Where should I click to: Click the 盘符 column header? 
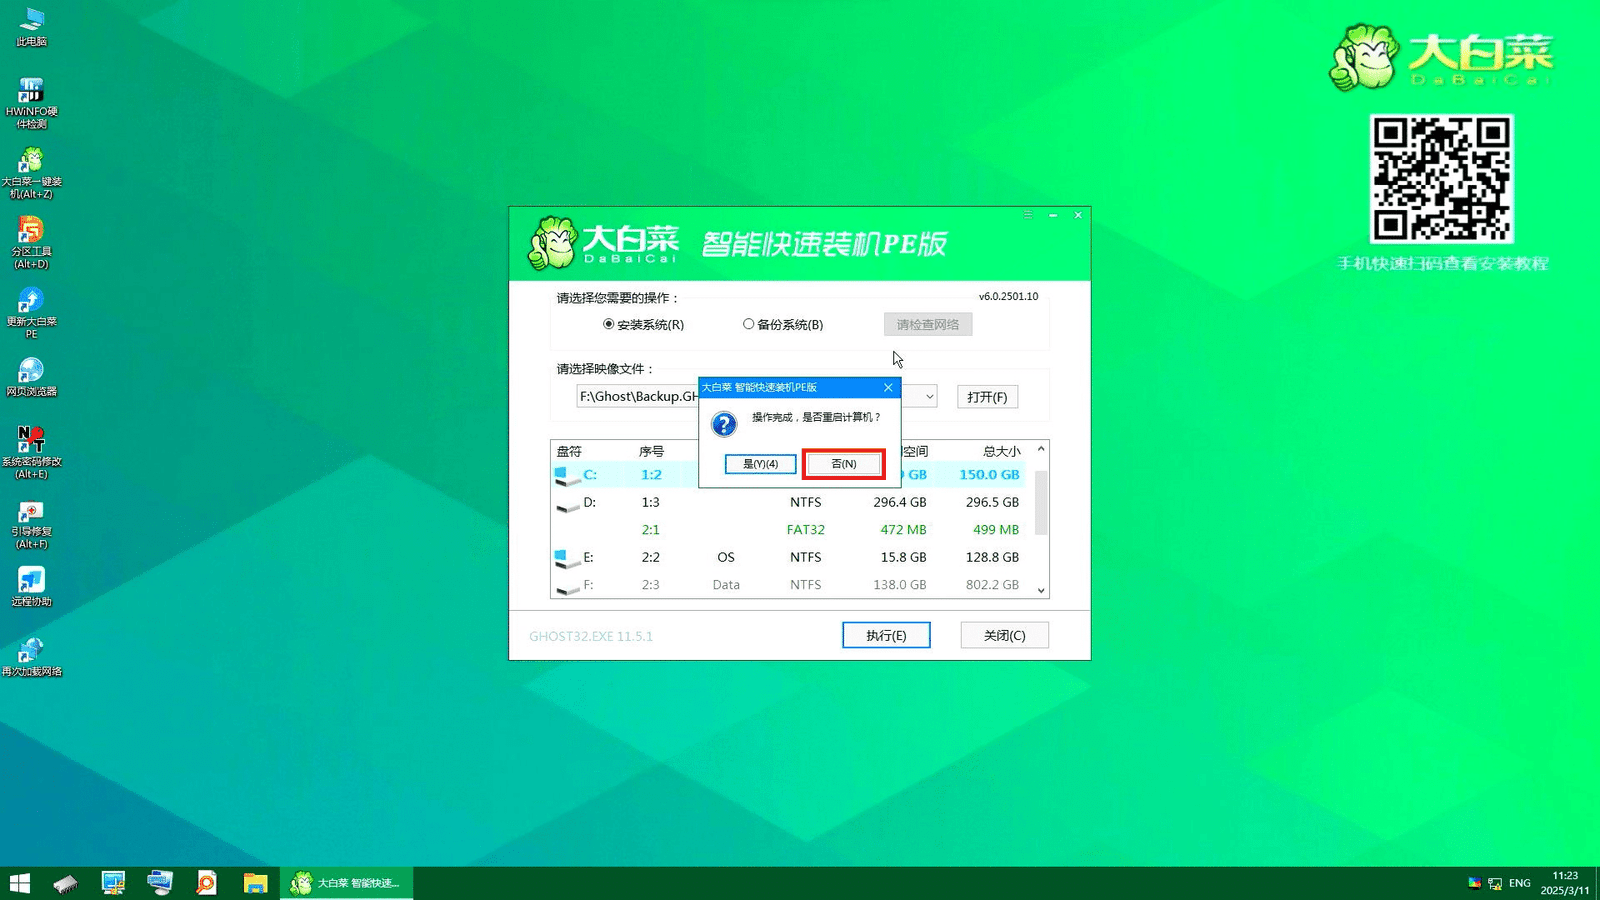[569, 451]
